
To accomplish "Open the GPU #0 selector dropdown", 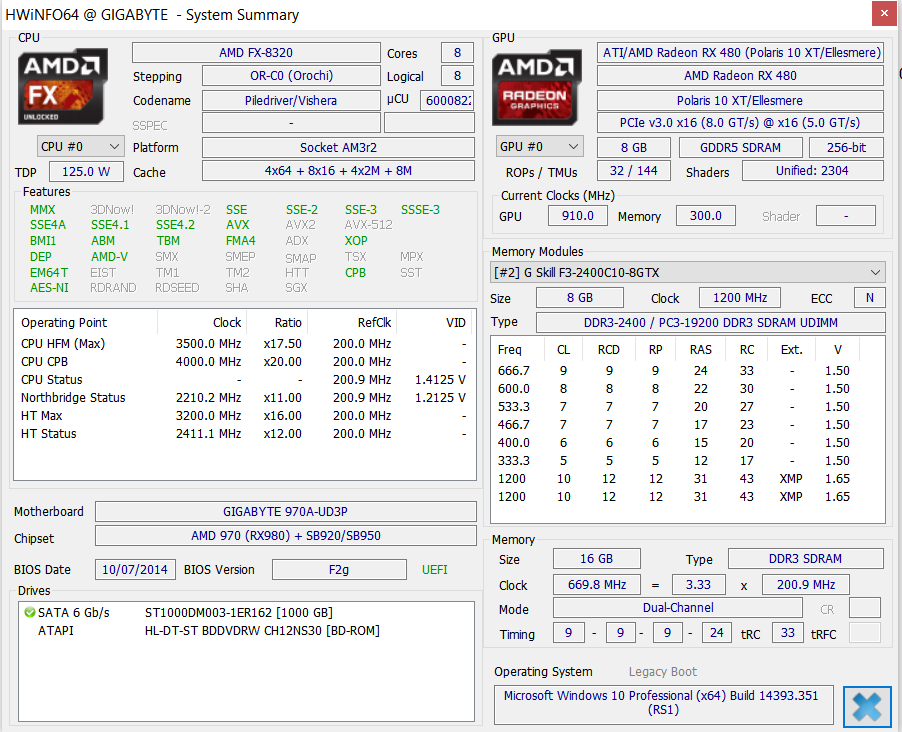I will pos(539,147).
